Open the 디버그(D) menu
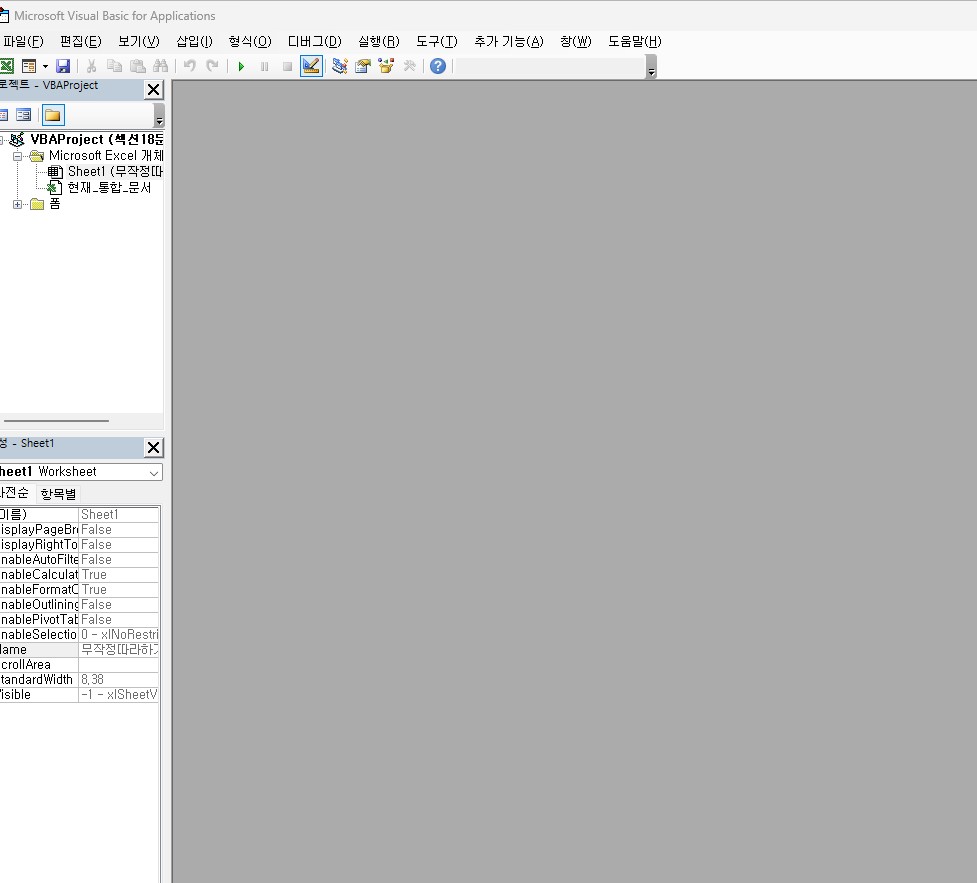 [x=314, y=41]
